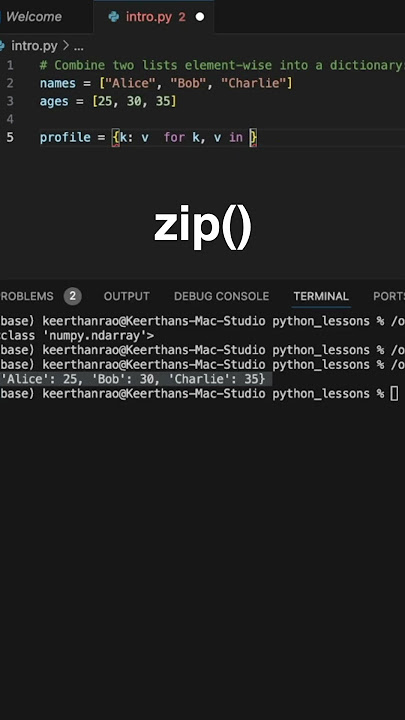This screenshot has width=405, height=720.
Task: Click the unsaved dot on intro.py tab
Action: pyautogui.click(x=200, y=17)
